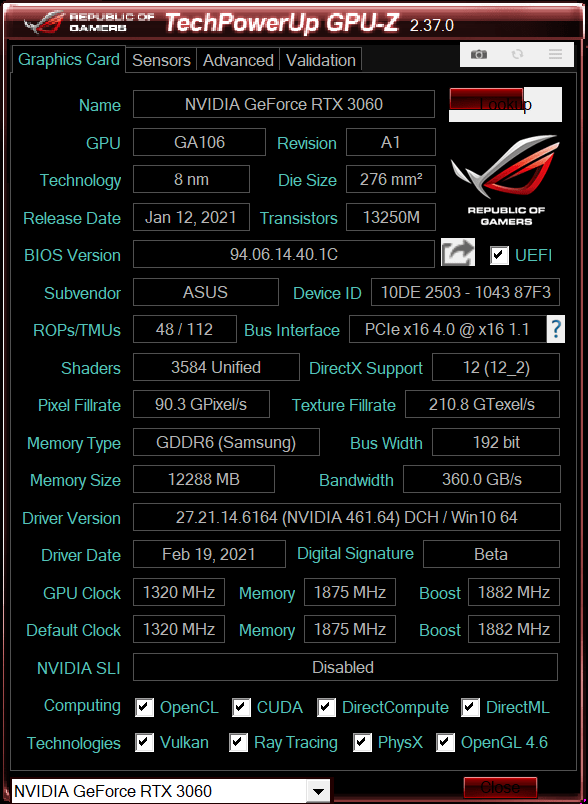Click the ROG eye logo in title bar

tap(45, 23)
